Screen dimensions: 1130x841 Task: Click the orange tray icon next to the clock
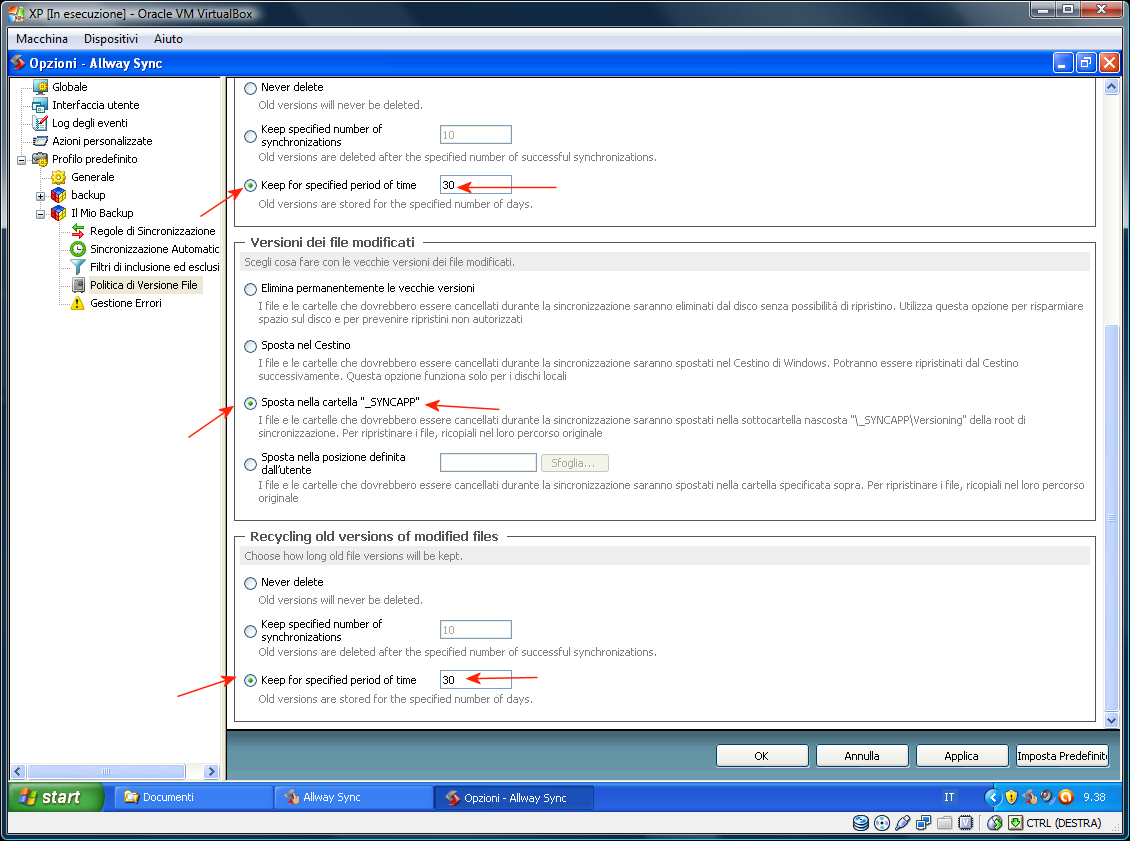pyautogui.click(x=1066, y=797)
